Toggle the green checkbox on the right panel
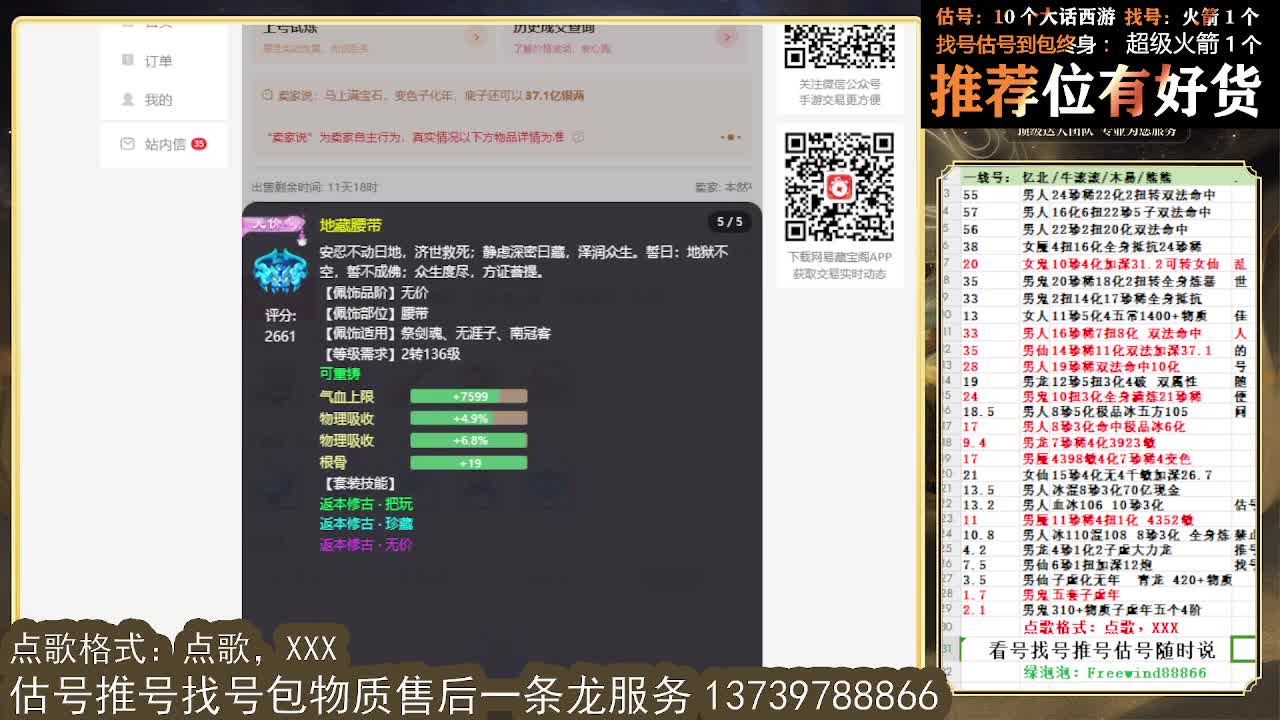 [1244, 648]
